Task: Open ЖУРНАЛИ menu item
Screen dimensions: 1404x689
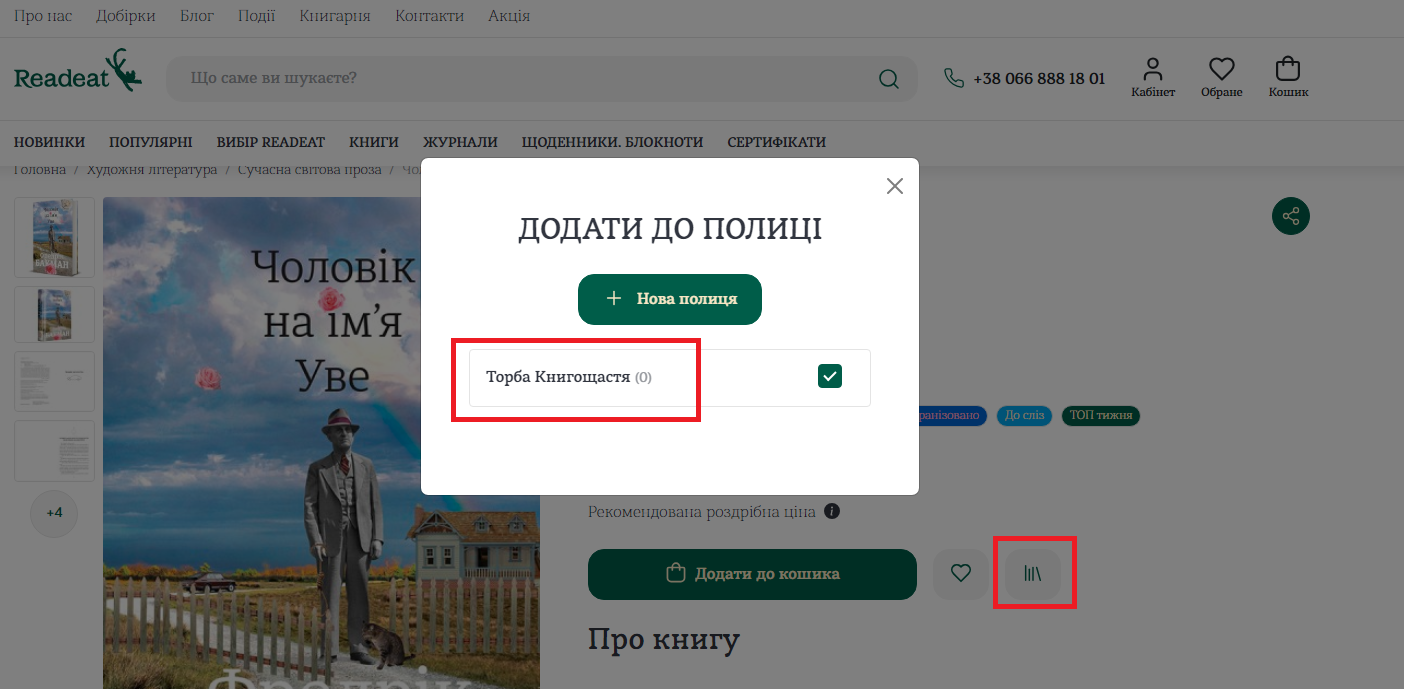Action: tap(460, 142)
